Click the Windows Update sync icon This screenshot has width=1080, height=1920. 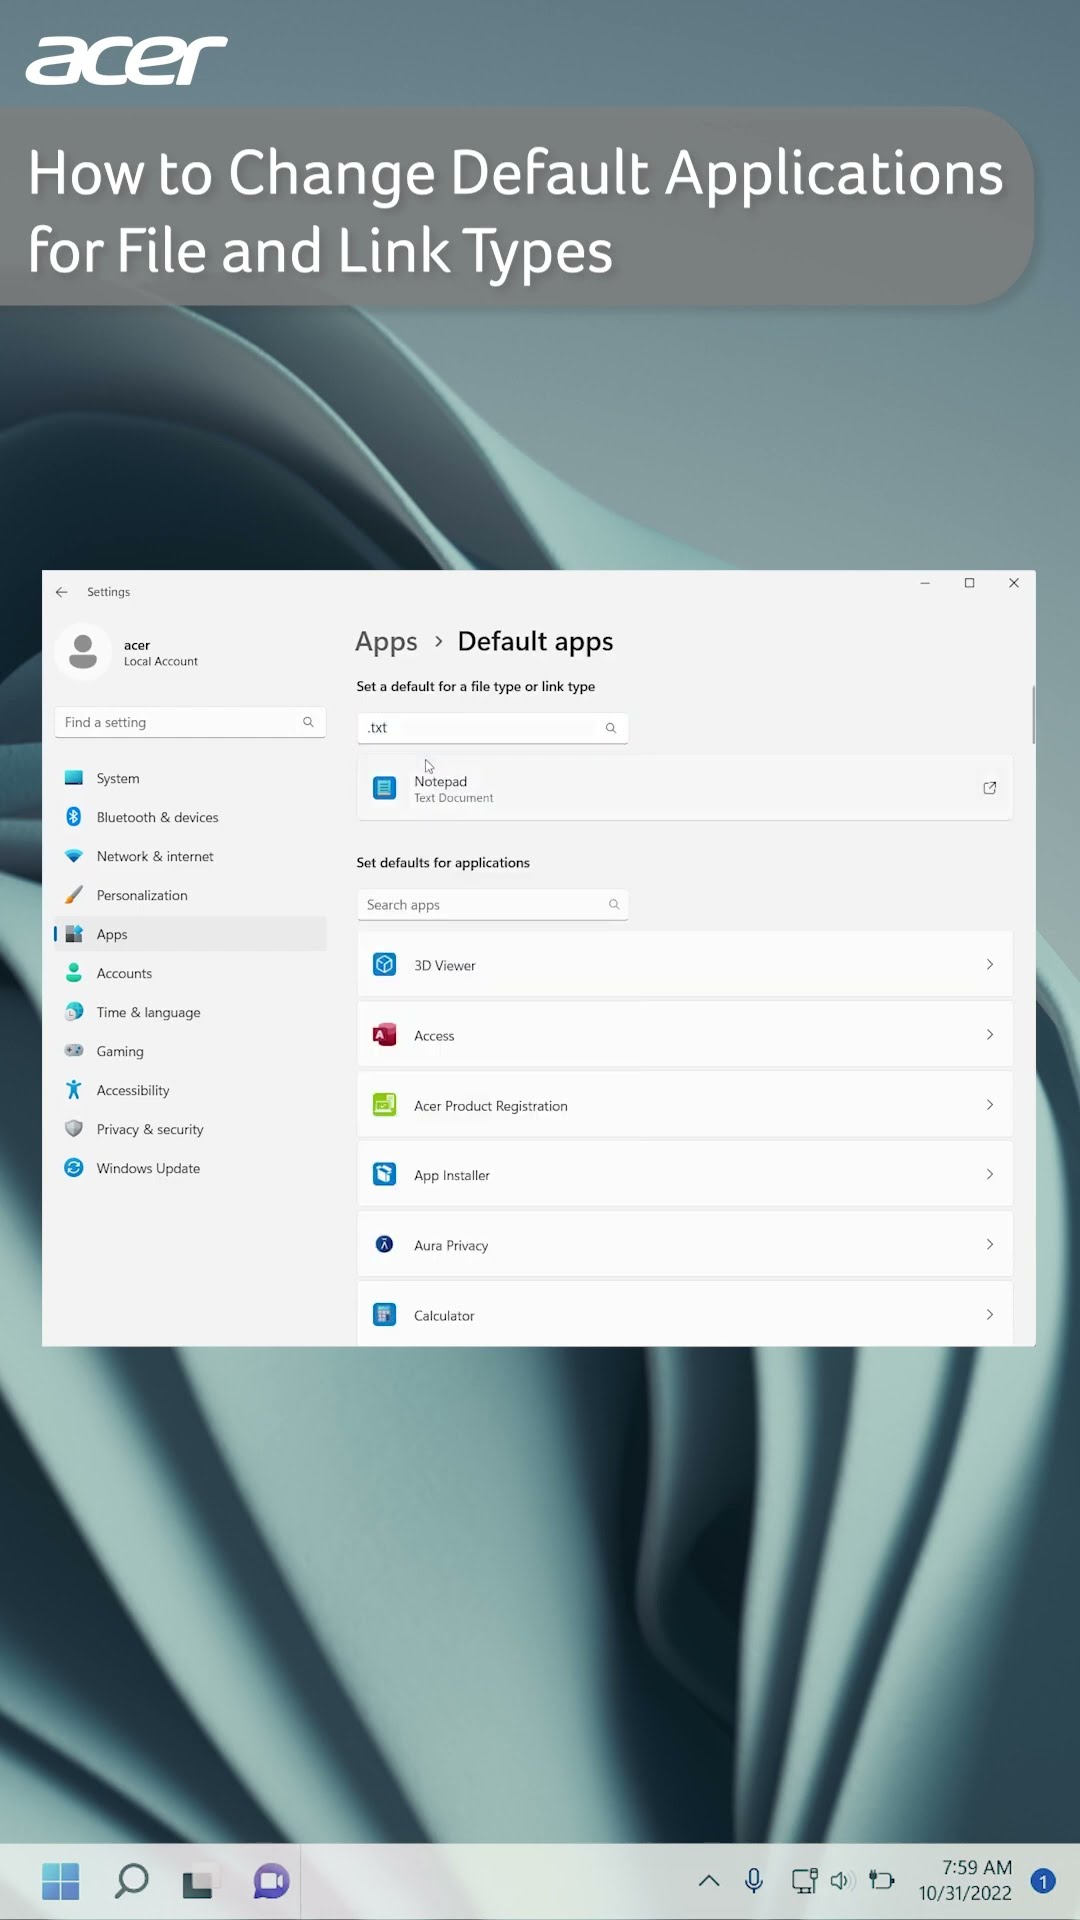[x=74, y=1168]
